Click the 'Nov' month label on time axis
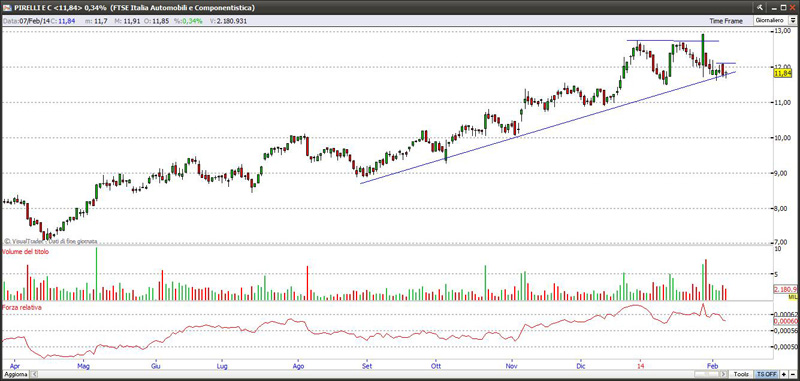Image resolution: width=800 pixels, height=381 pixels. 512,366
